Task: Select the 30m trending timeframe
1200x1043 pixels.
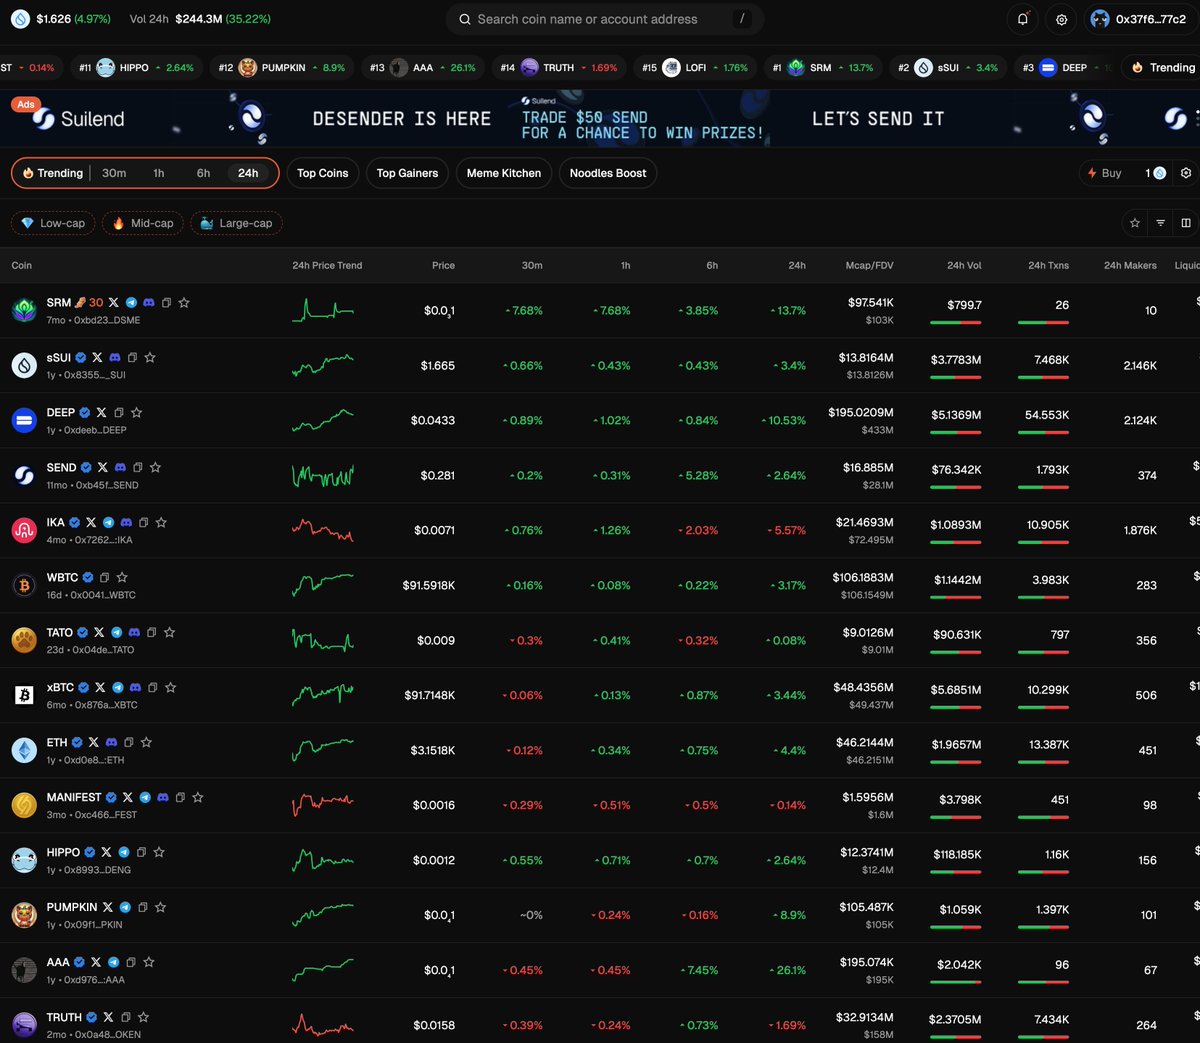Action: pyautogui.click(x=114, y=173)
